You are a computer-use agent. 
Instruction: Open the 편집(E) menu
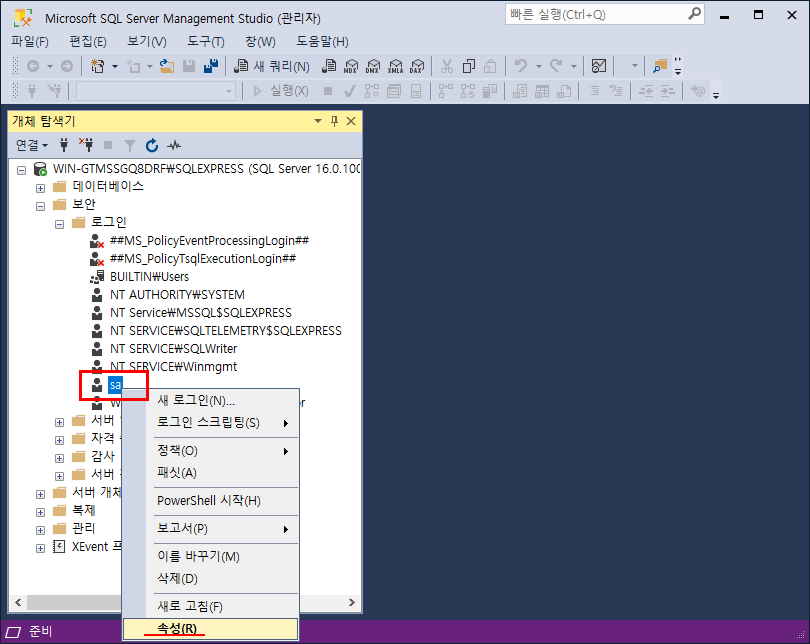88,41
